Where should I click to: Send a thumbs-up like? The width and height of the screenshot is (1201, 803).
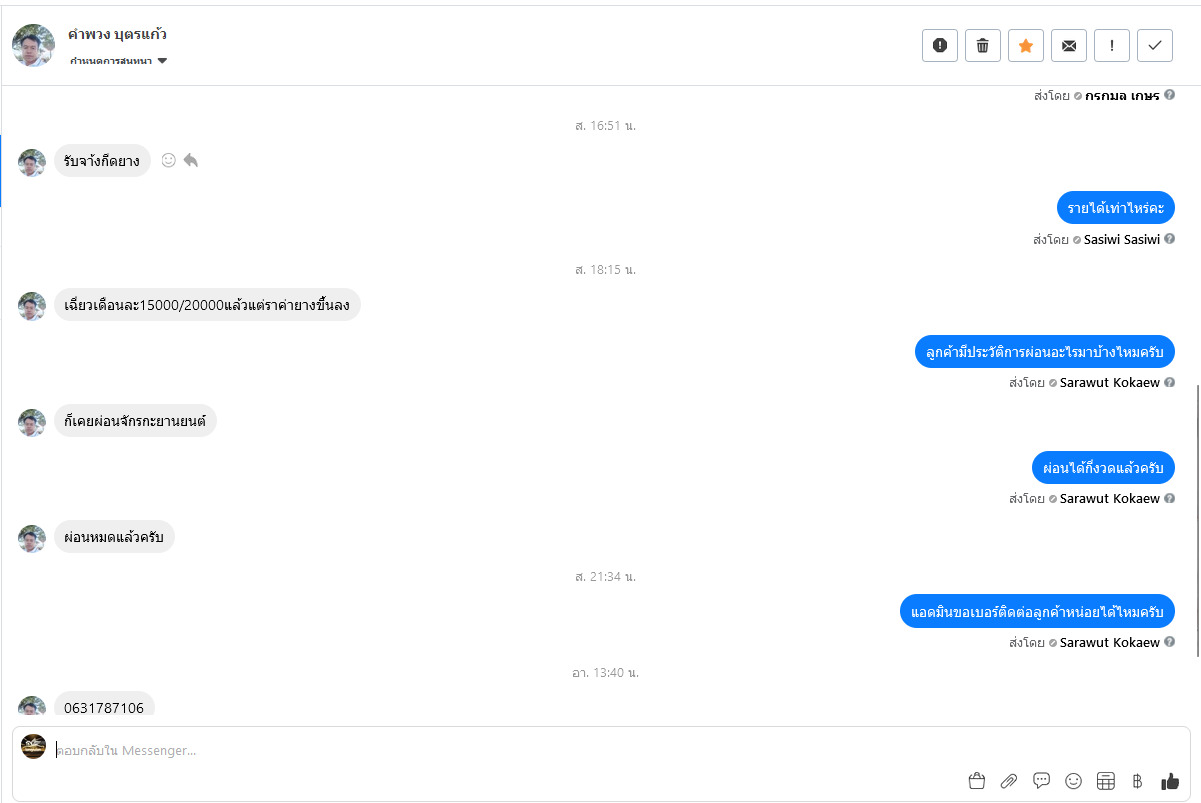(1170, 781)
